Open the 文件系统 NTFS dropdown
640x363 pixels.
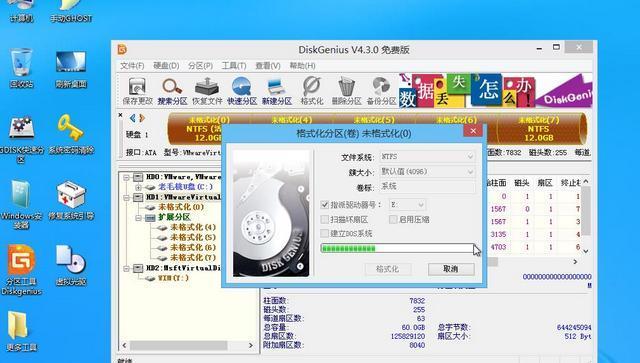[427, 156]
